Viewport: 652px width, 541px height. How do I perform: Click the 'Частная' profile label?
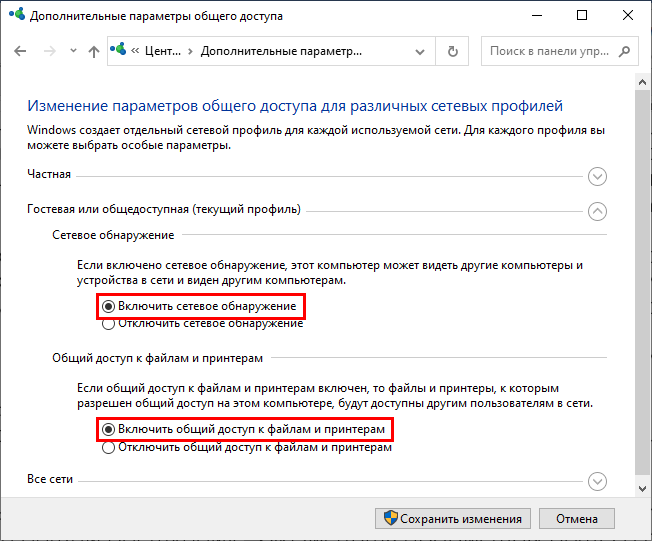pyautogui.click(x=49, y=174)
